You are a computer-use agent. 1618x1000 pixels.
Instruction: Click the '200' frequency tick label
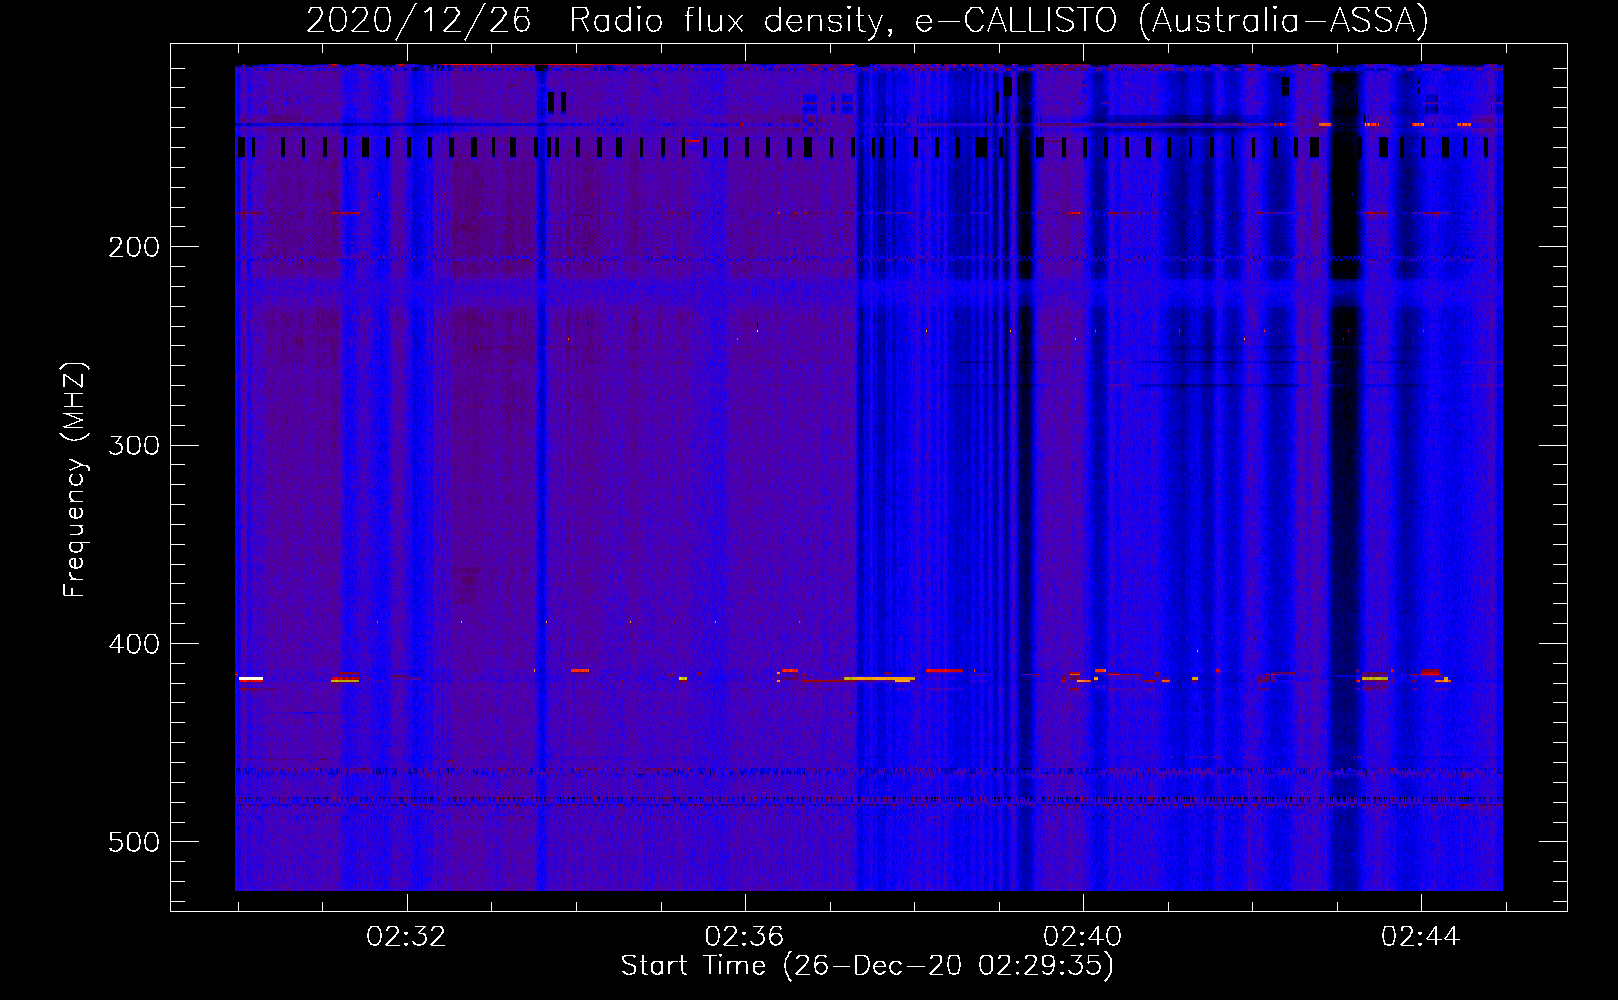pos(134,247)
